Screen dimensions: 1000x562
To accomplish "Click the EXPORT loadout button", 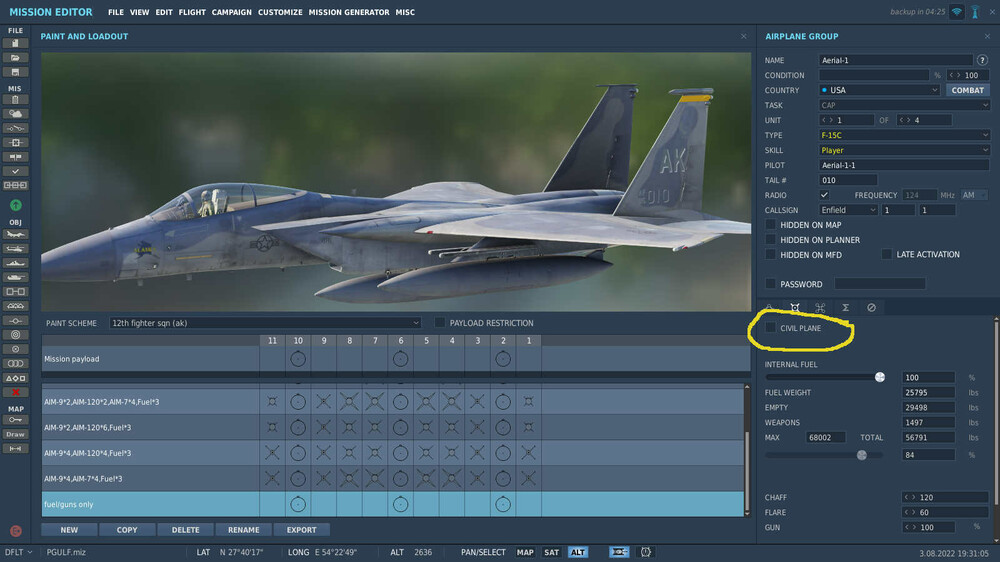I will point(301,530).
